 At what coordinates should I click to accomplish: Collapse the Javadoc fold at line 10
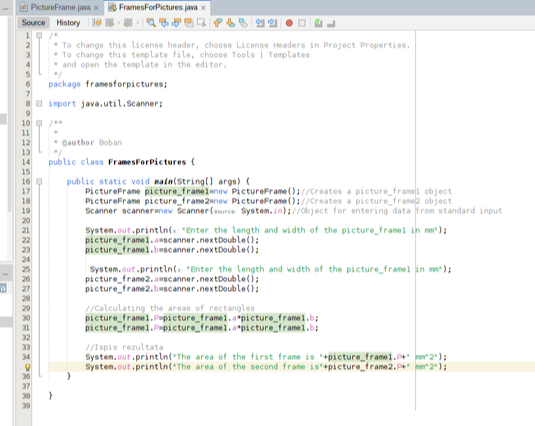pyautogui.click(x=39, y=123)
